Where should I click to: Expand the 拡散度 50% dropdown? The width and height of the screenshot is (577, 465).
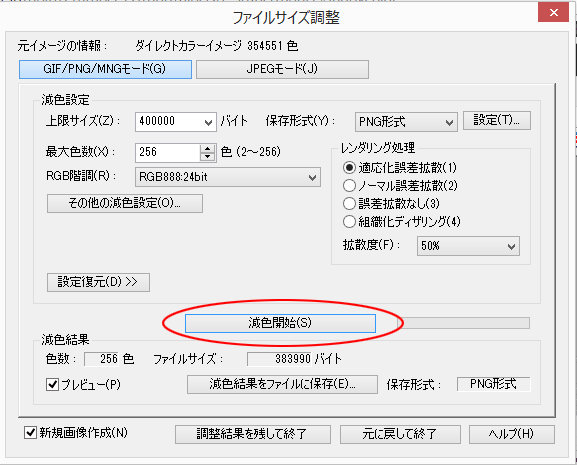pos(511,246)
